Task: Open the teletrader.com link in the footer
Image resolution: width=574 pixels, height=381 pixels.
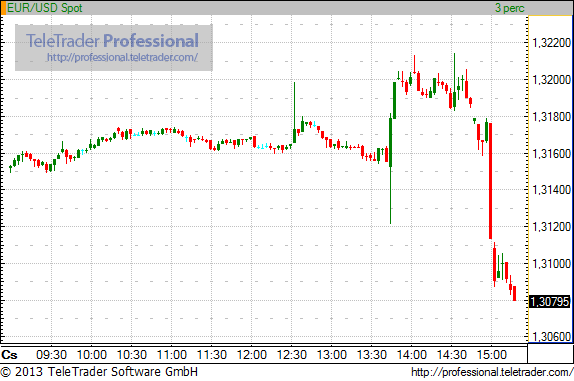Action: point(492,372)
